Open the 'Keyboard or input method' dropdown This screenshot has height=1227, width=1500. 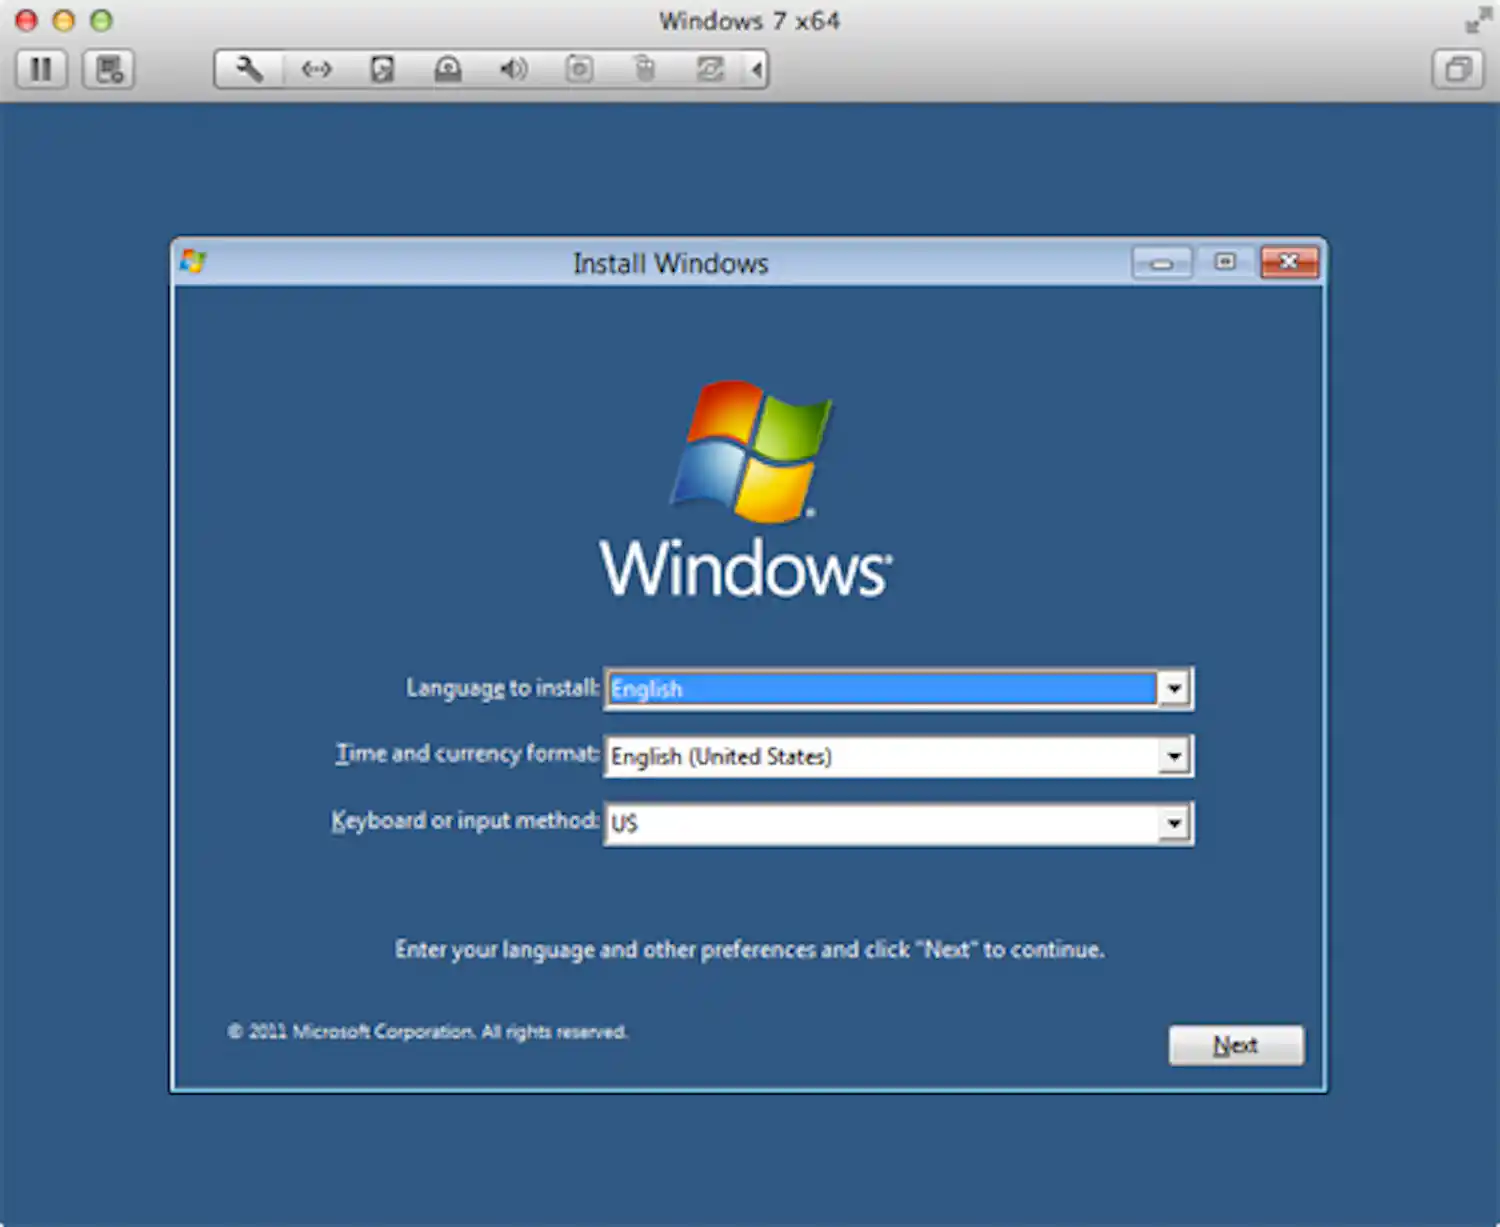coord(1174,823)
